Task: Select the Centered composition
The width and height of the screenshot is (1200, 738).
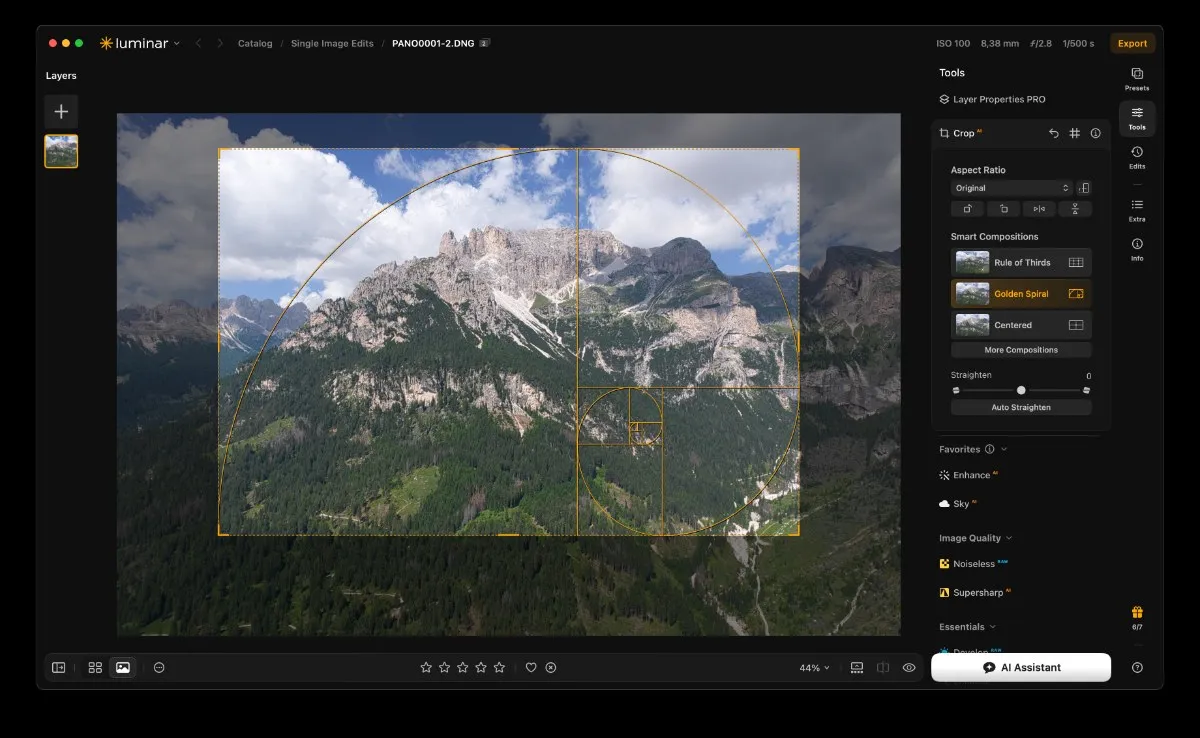Action: tap(1021, 325)
